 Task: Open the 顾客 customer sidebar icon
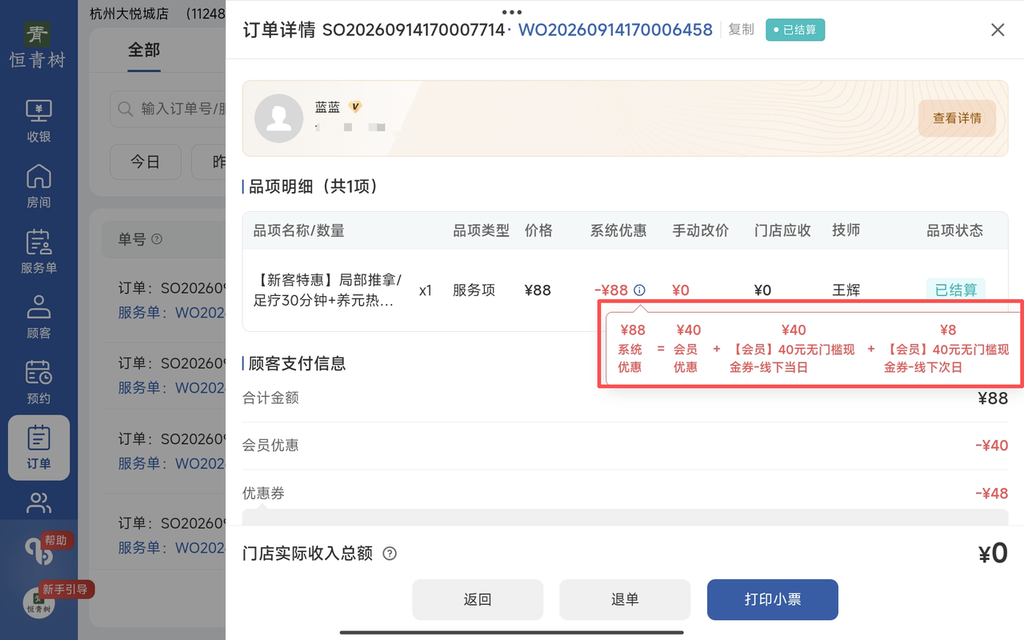(x=39, y=317)
